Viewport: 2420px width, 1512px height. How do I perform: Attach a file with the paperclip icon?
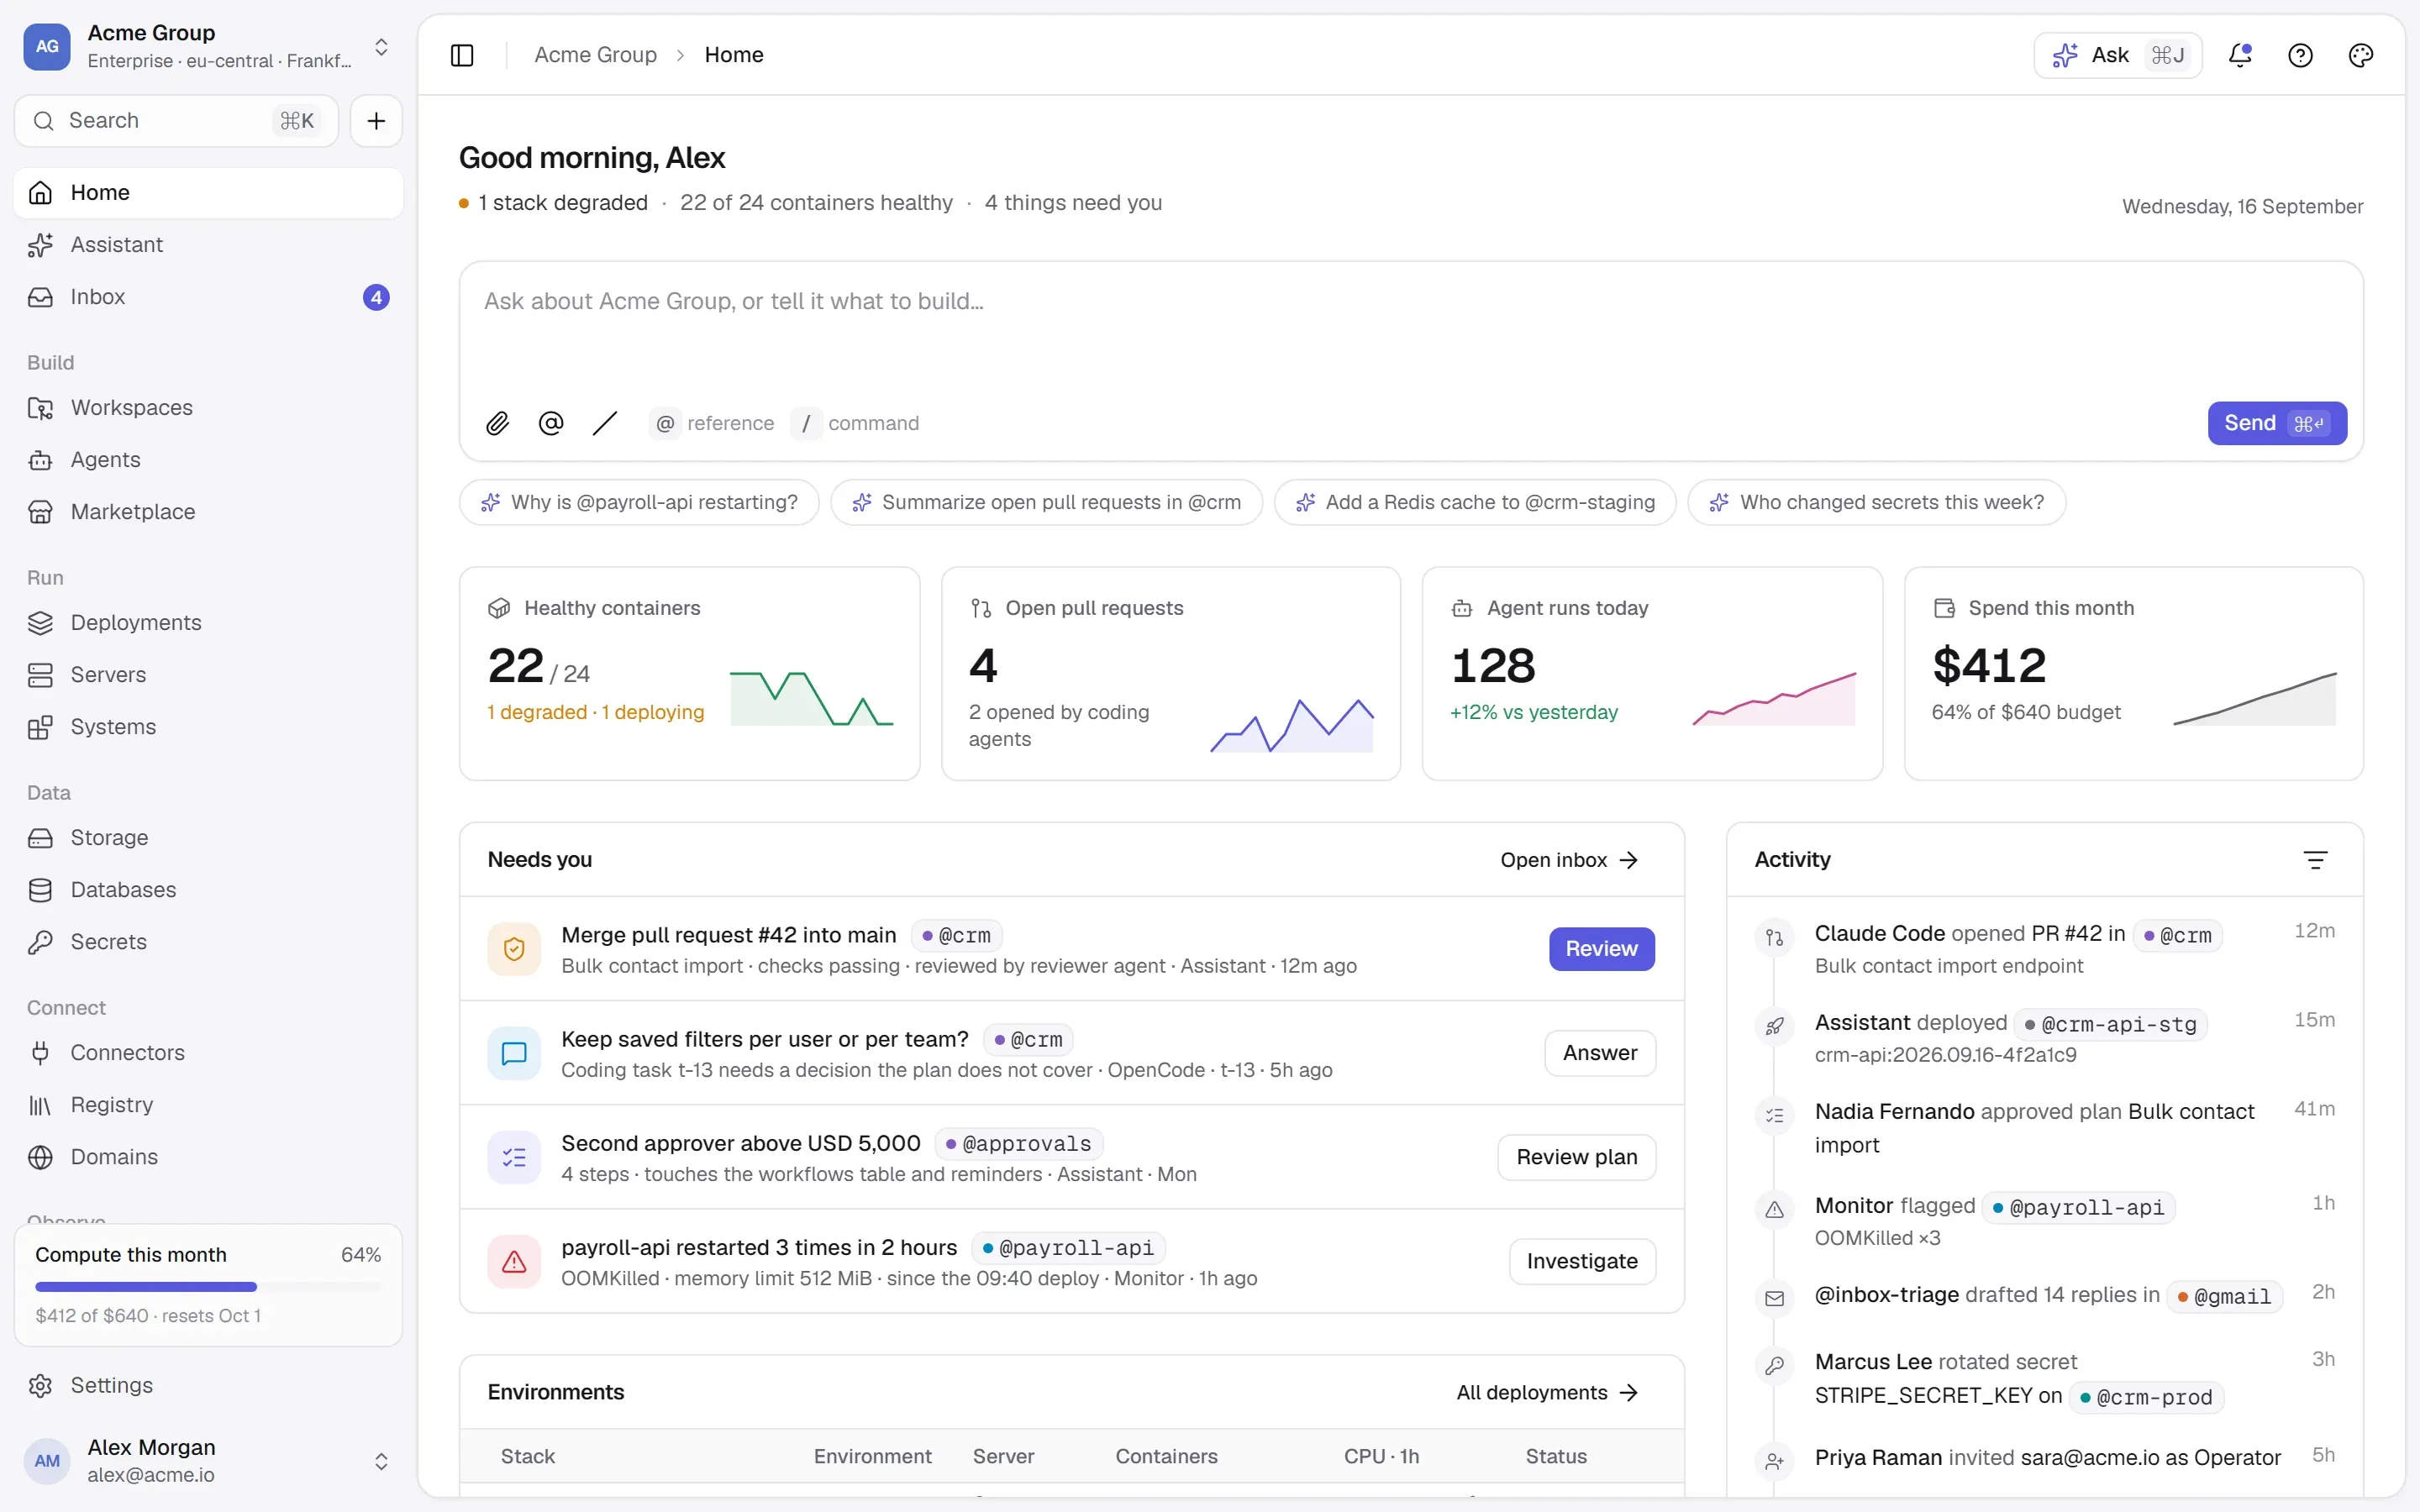497,423
